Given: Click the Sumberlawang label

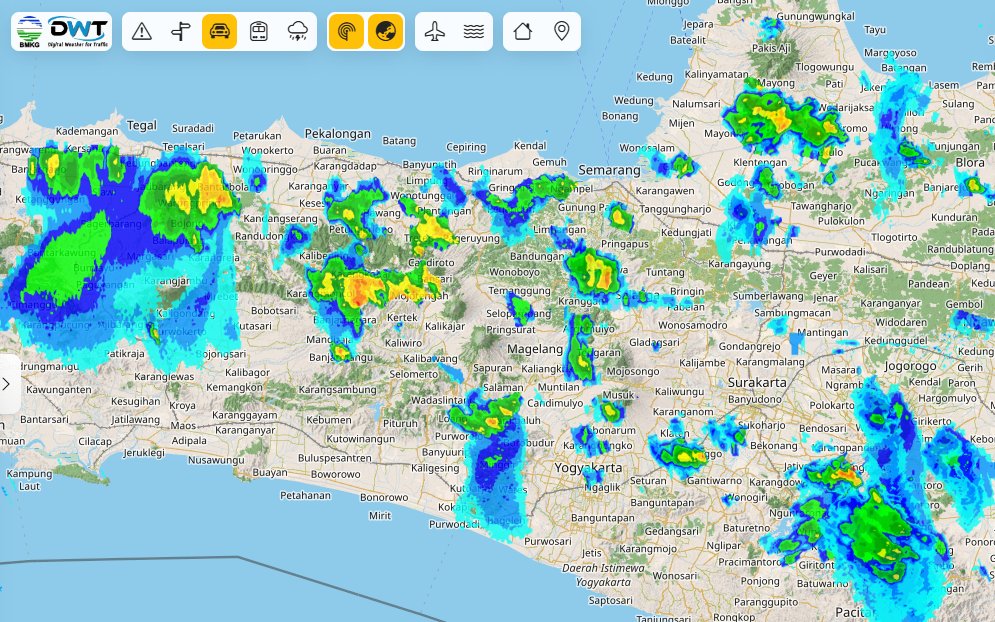Looking at the screenshot, I should click(767, 296).
